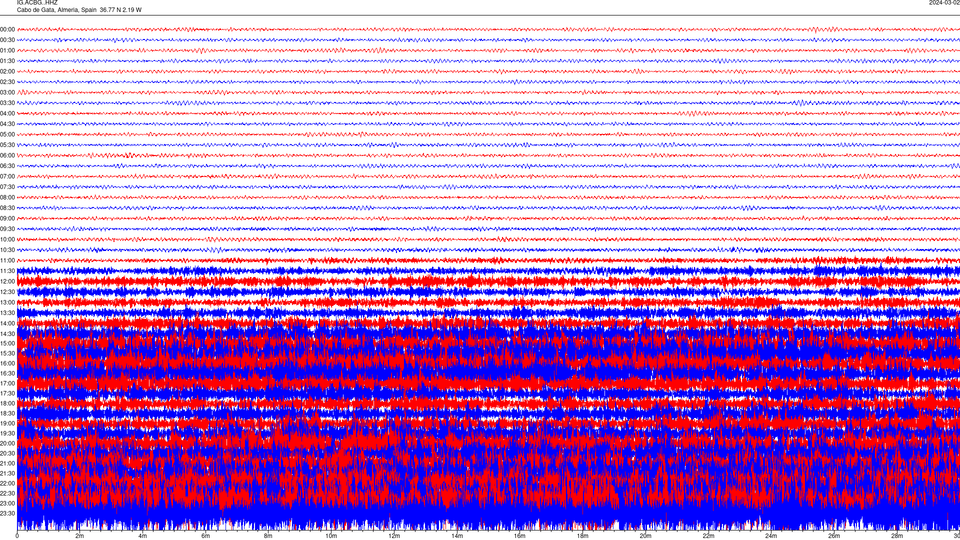This screenshot has height=540, width=960.
Task: Select the 06:30 time row label
Action: (7, 165)
